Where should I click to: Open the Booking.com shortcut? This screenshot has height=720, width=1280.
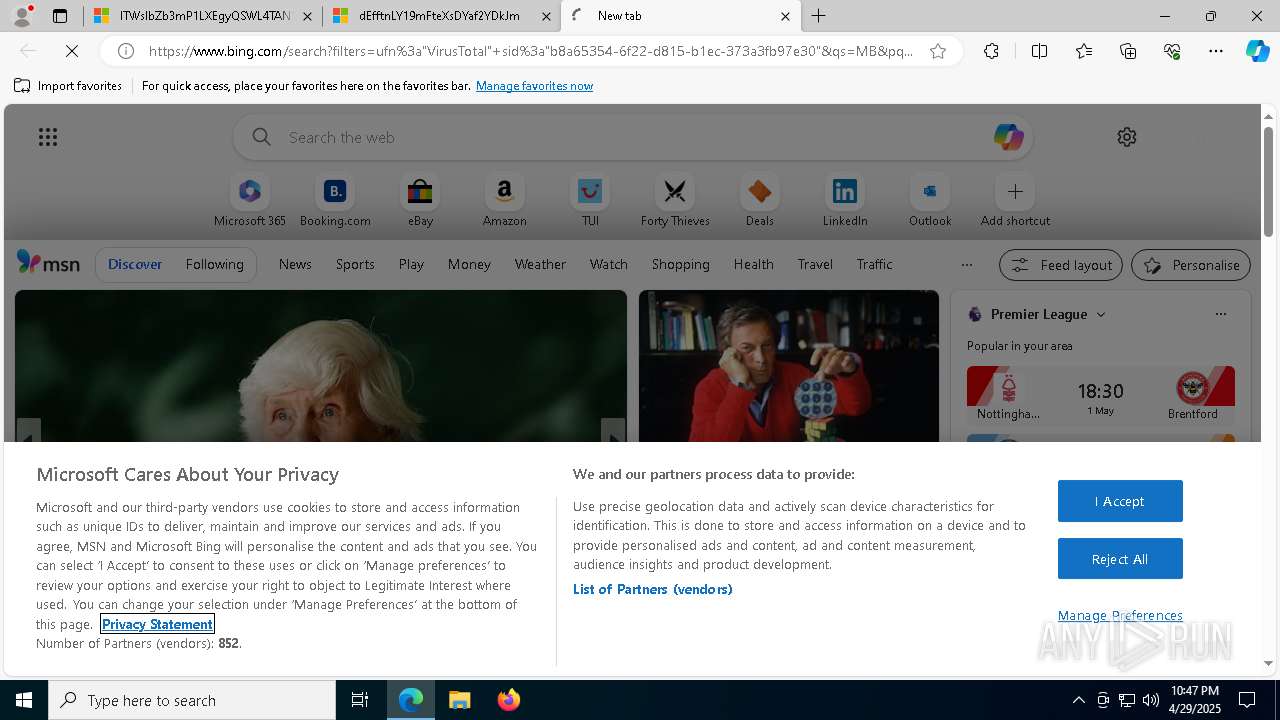335,201
